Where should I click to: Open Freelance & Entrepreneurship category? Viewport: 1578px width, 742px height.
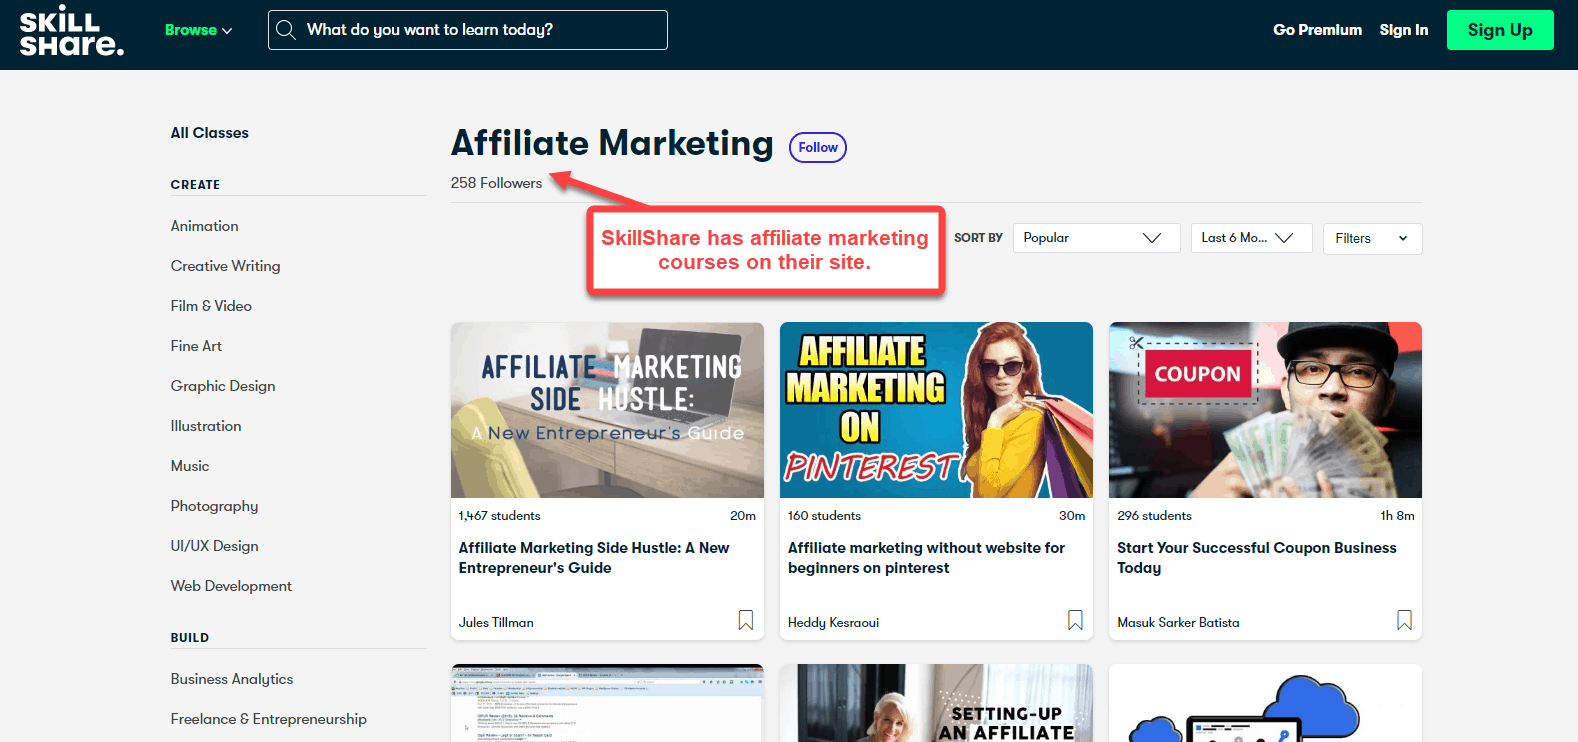pyautogui.click(x=268, y=719)
